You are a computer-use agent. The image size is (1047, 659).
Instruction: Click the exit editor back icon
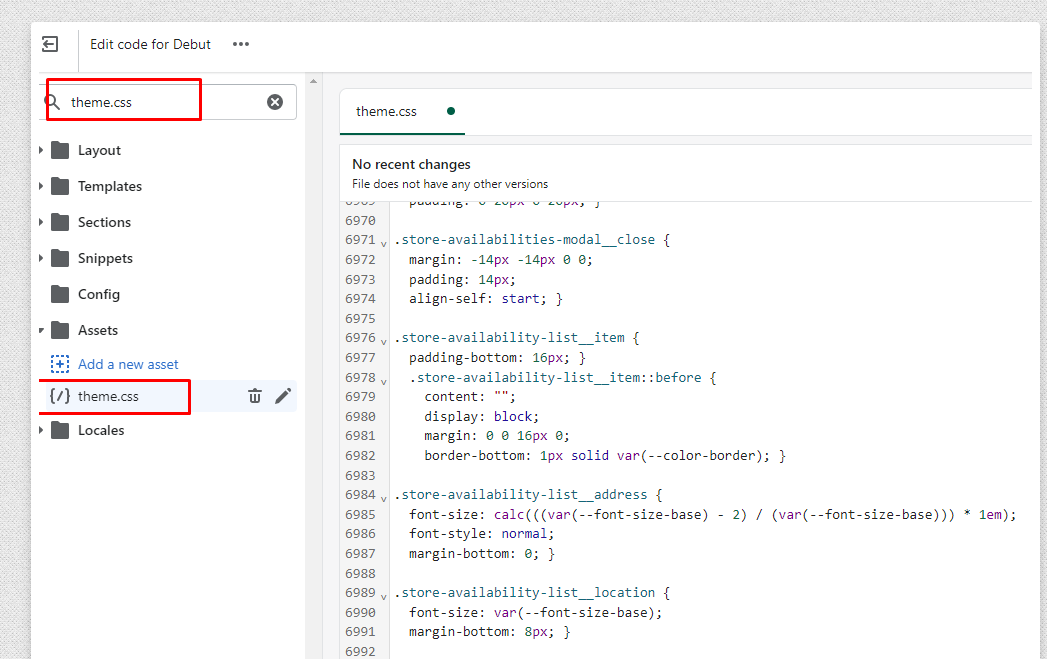50,44
